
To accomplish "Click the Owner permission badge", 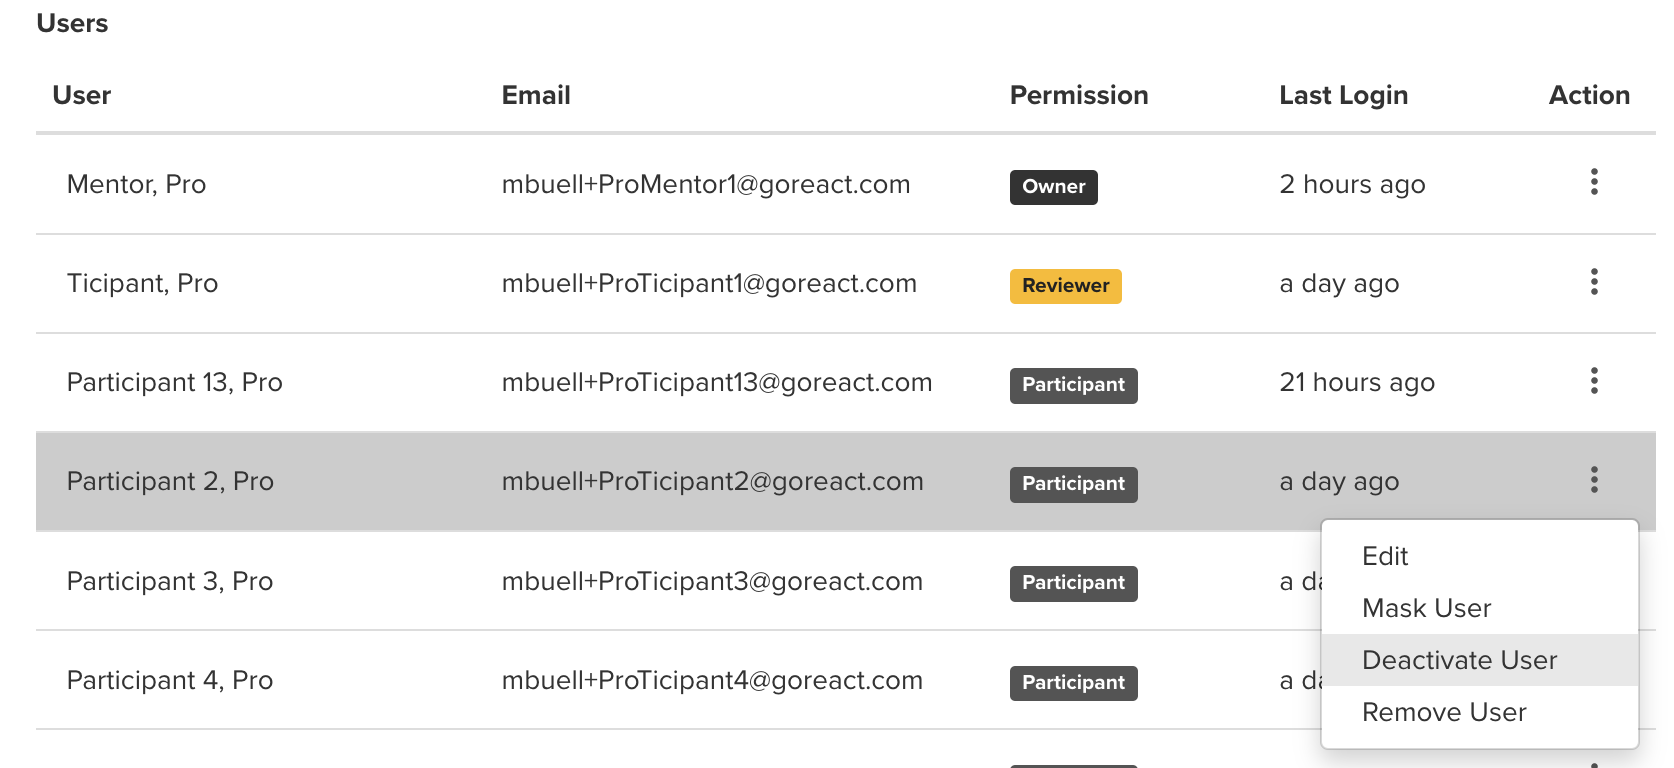I will click(x=1053, y=187).
